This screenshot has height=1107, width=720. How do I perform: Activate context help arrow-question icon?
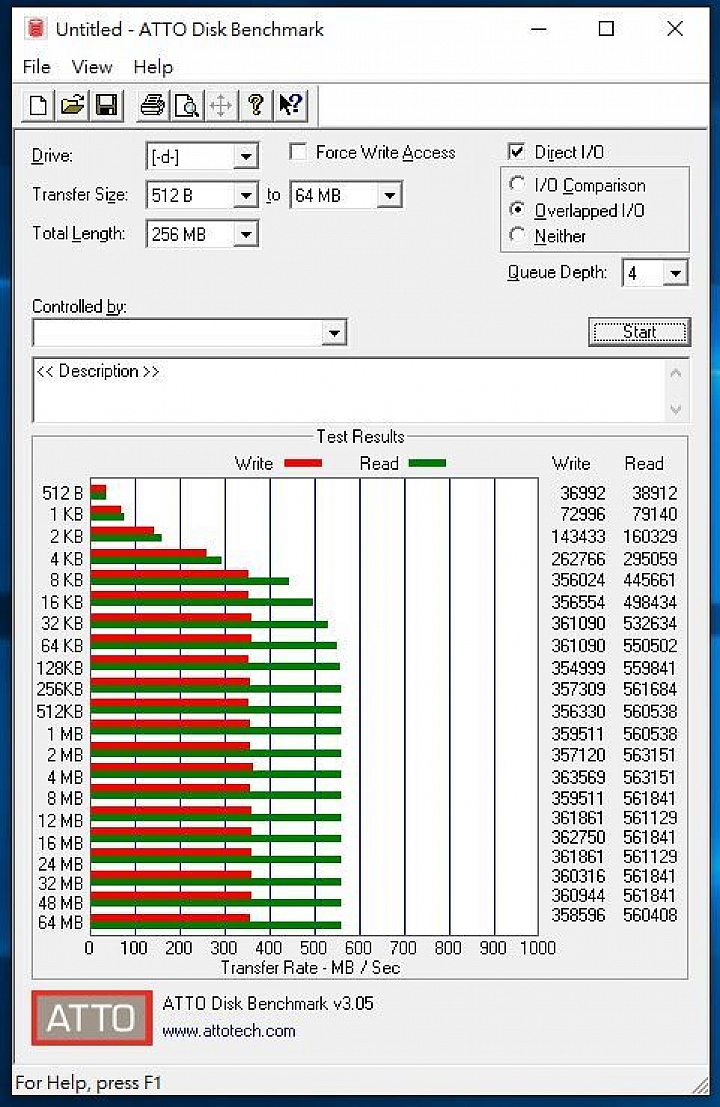[290, 106]
